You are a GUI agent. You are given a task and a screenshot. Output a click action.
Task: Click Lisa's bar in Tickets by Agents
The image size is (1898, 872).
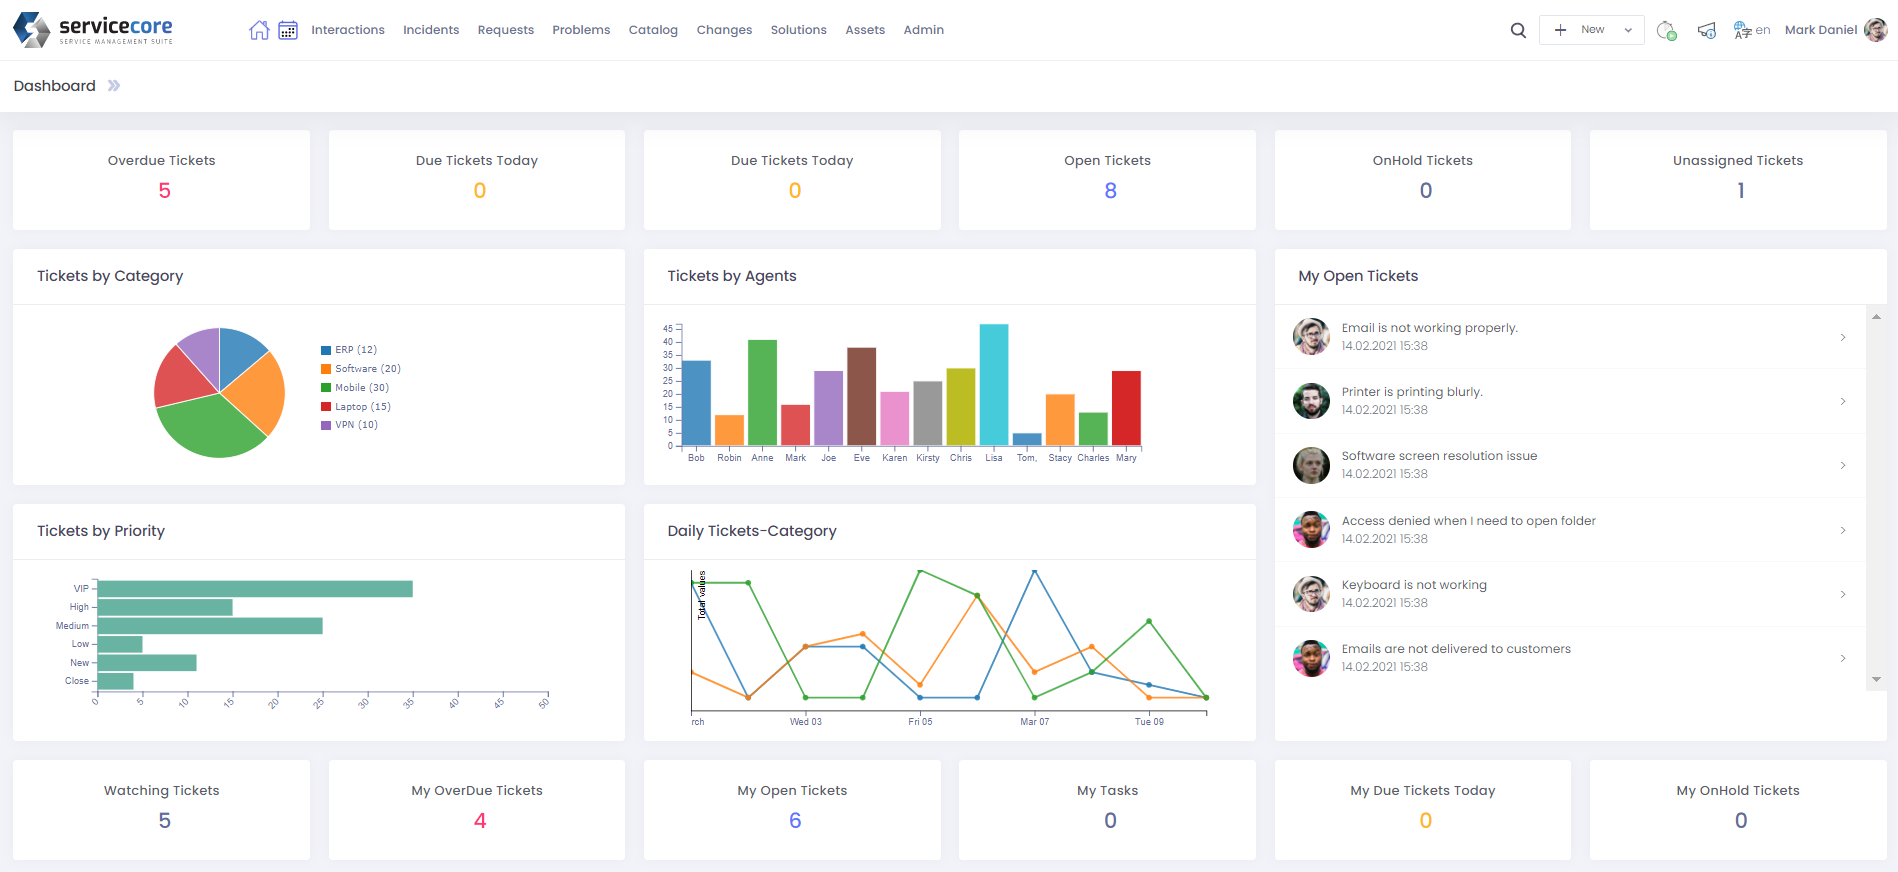994,384
